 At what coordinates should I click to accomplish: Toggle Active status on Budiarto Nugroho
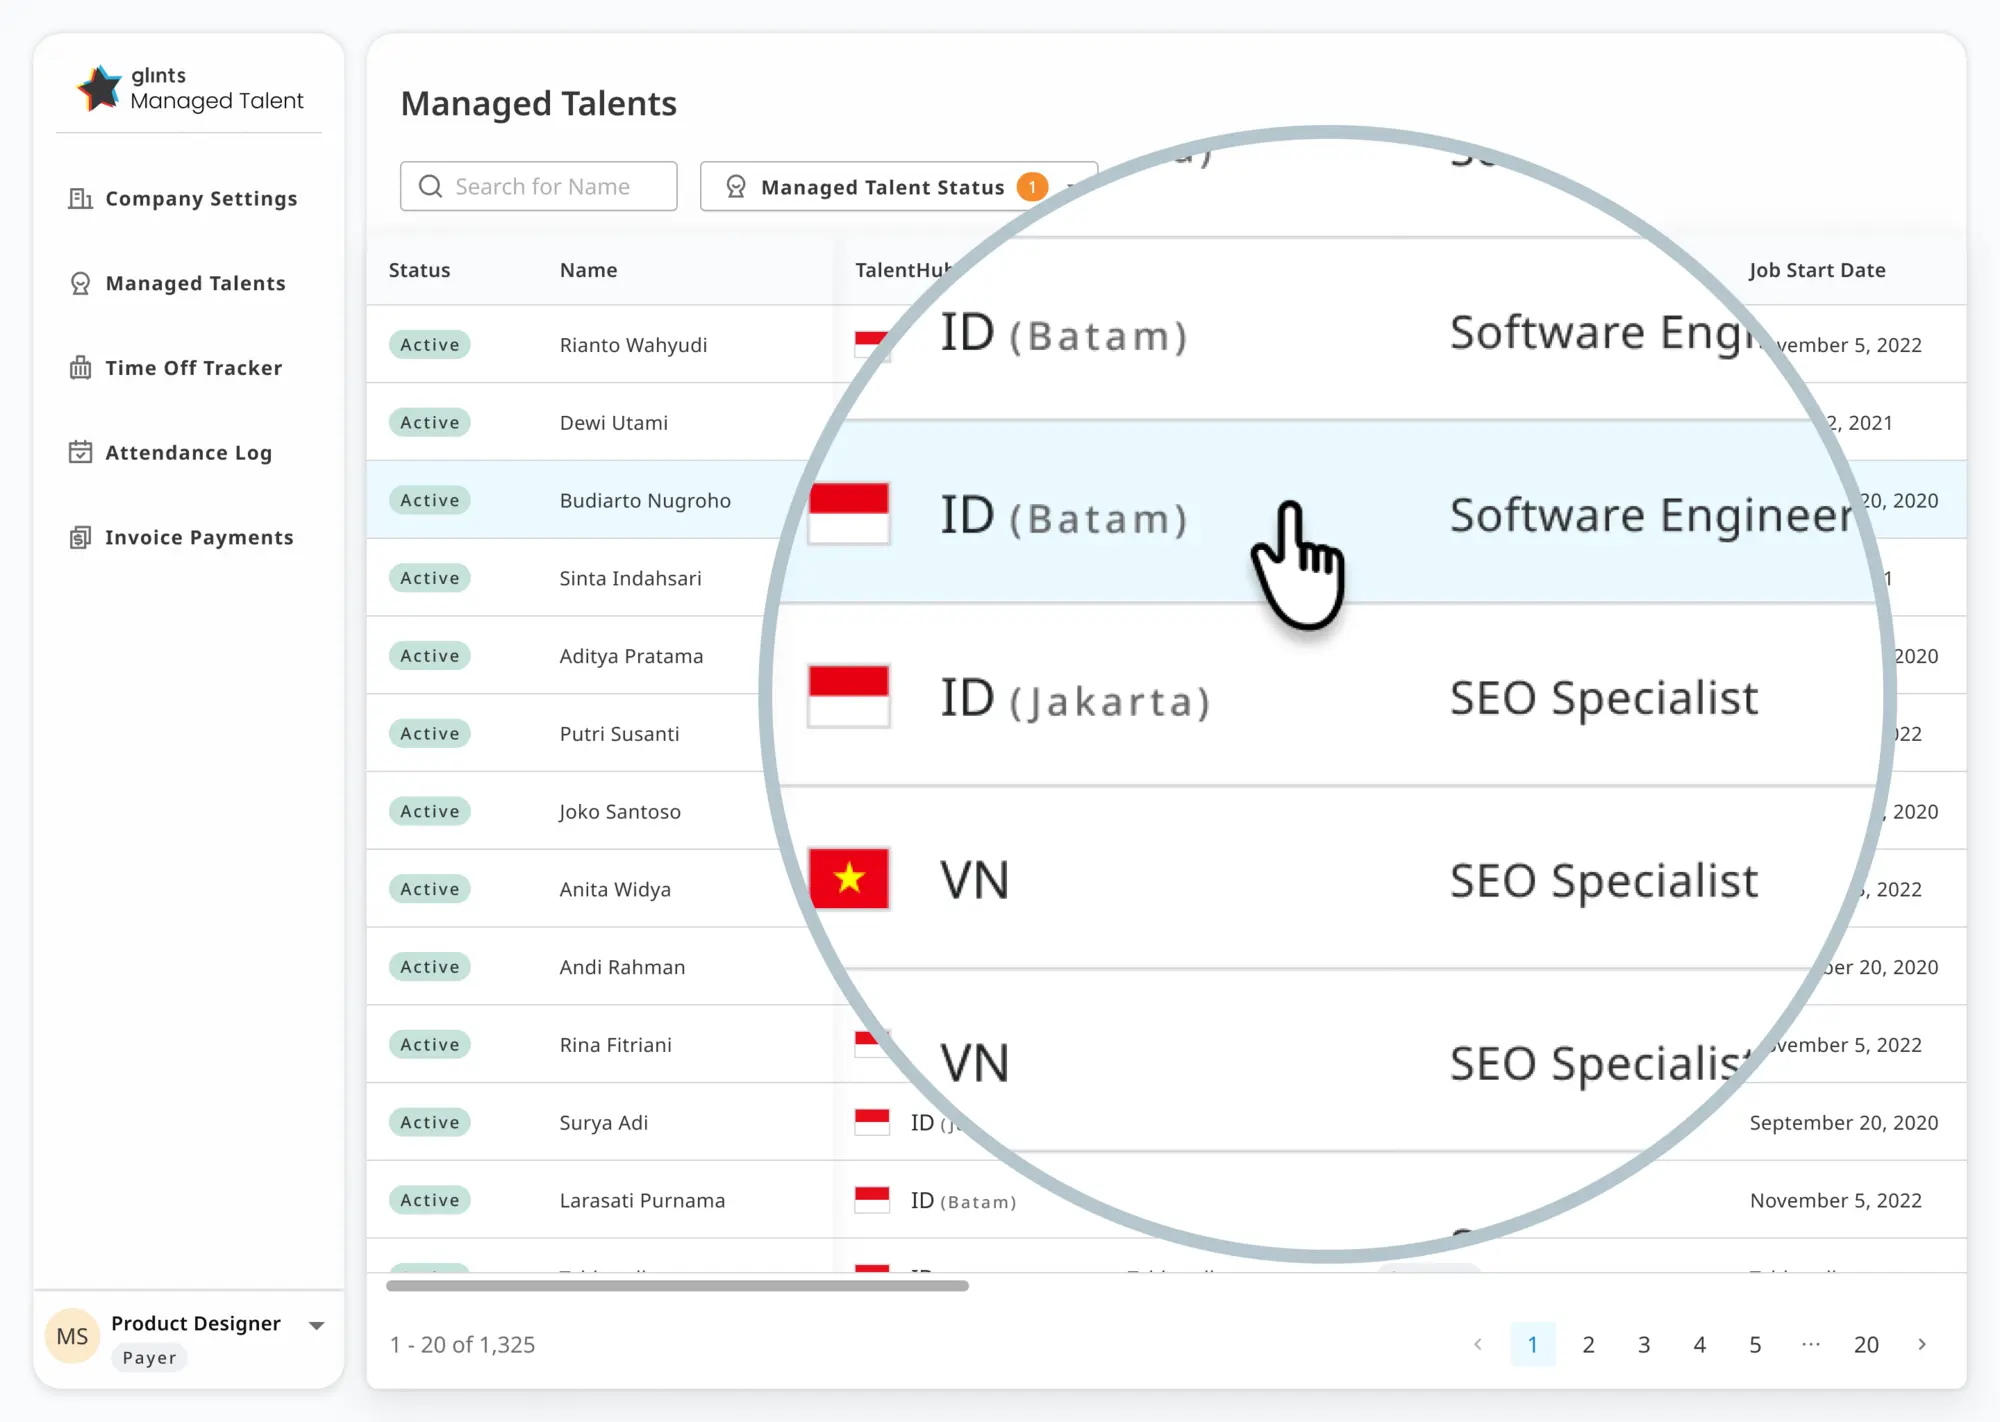429,500
